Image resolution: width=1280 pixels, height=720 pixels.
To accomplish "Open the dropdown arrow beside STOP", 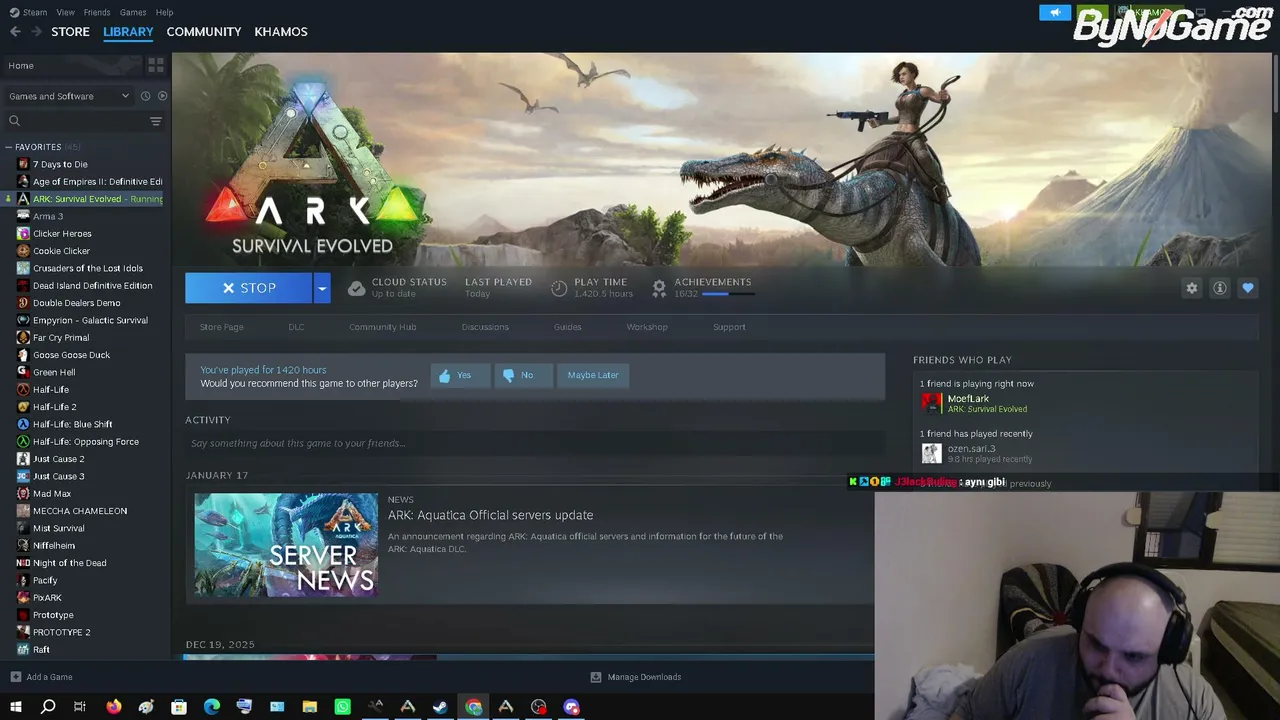I will [x=322, y=288].
